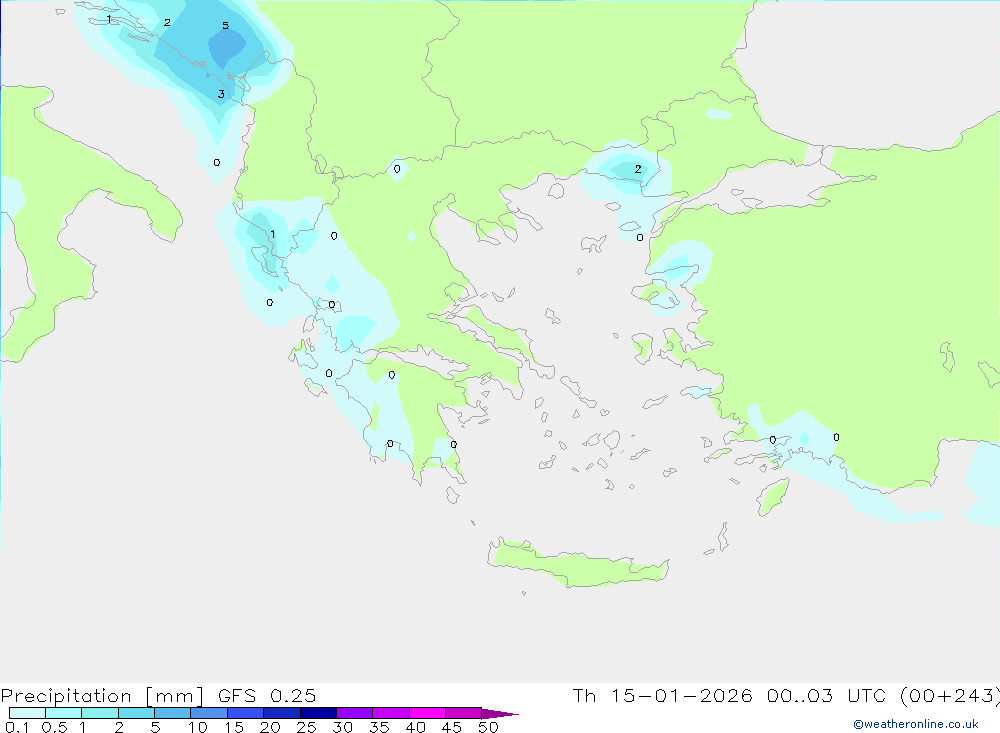Click the 15–20 mm legend swatch

[246, 713]
